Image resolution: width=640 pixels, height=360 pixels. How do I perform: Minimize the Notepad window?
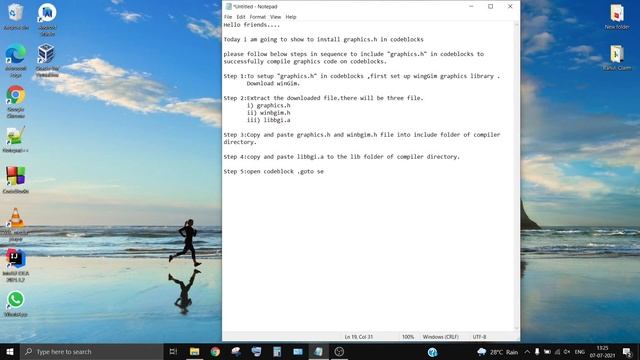pyautogui.click(x=471, y=7)
